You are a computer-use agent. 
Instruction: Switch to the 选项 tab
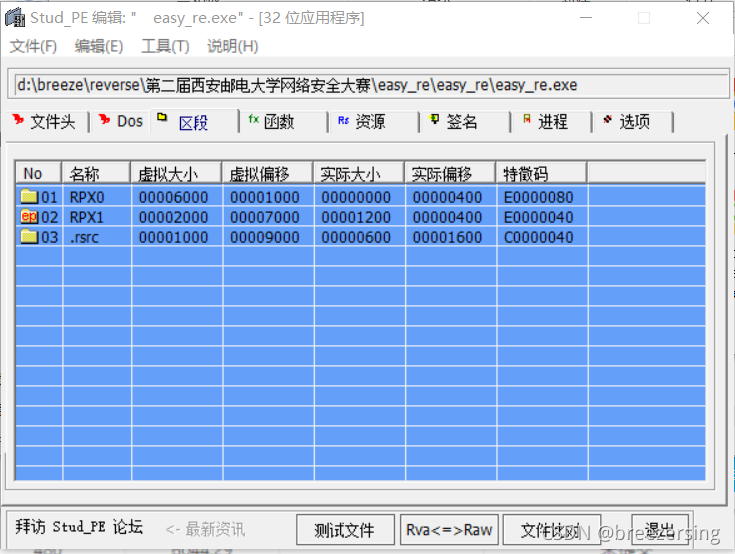633,122
